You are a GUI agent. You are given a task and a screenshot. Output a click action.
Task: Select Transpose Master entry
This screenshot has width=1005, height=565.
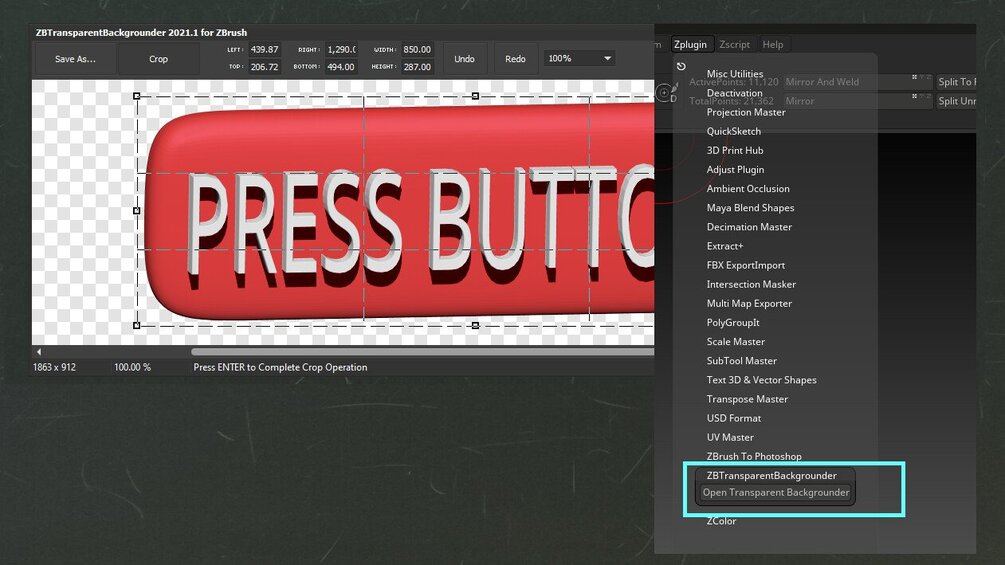[x=747, y=399]
